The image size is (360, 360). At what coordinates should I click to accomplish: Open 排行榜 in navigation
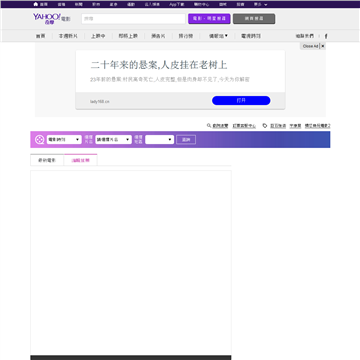pyautogui.click(x=186, y=36)
